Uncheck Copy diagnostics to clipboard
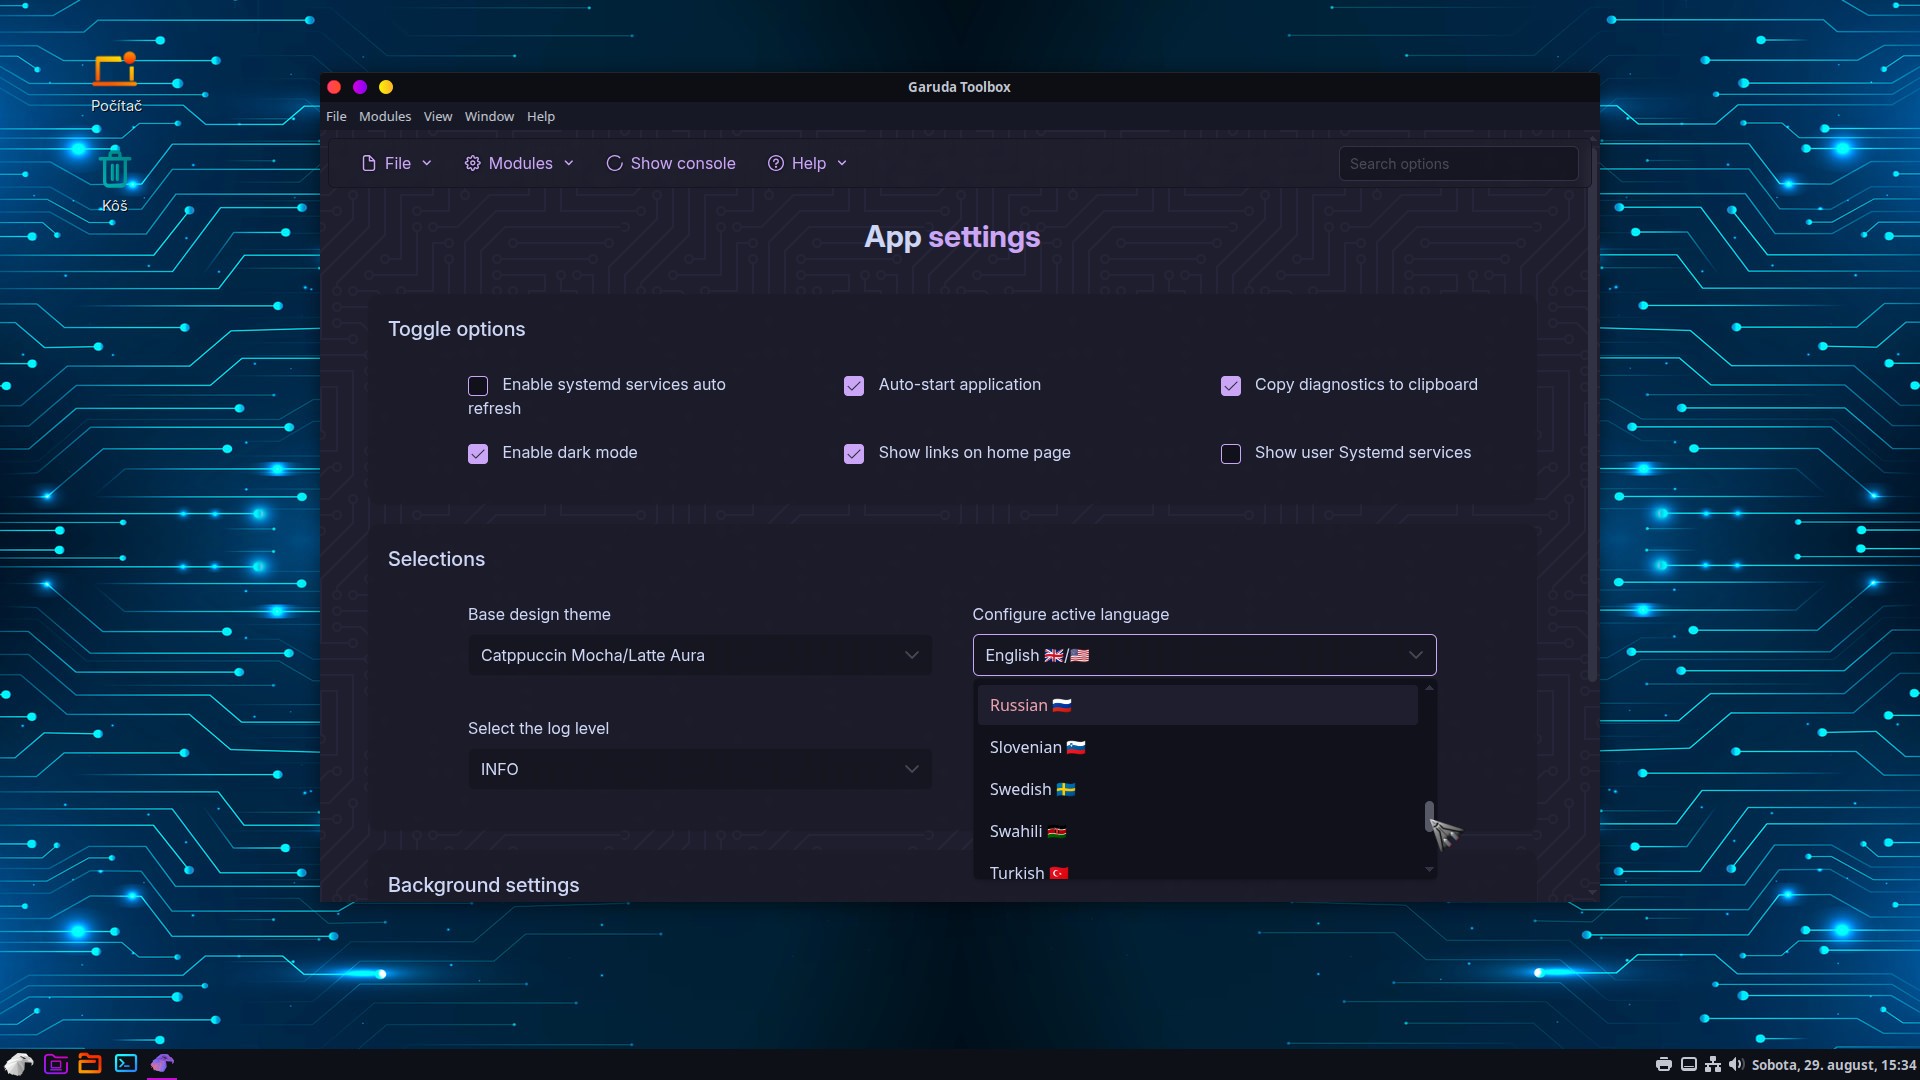 pos(1231,386)
